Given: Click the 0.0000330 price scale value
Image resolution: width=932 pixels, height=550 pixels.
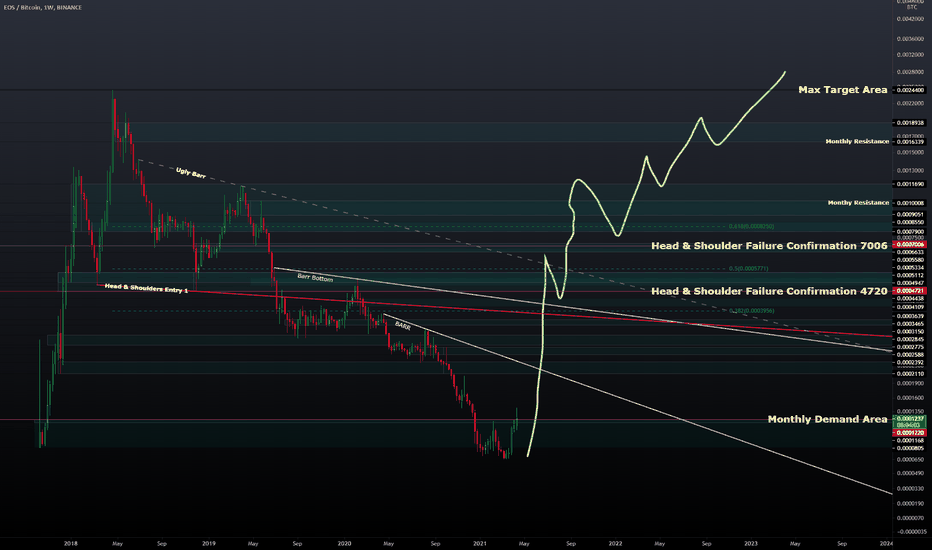Looking at the screenshot, I should [910, 489].
